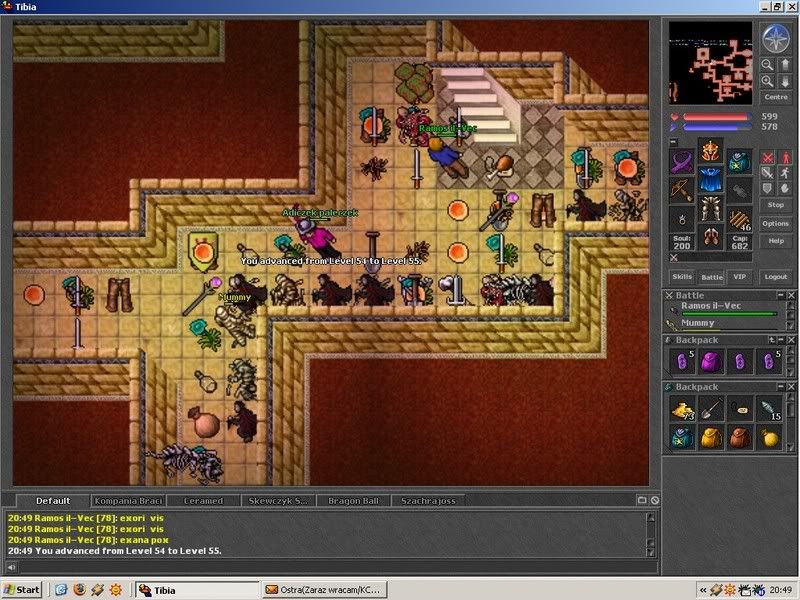Click the Soul value 200
This screenshot has width=800, height=600.
[x=682, y=242]
